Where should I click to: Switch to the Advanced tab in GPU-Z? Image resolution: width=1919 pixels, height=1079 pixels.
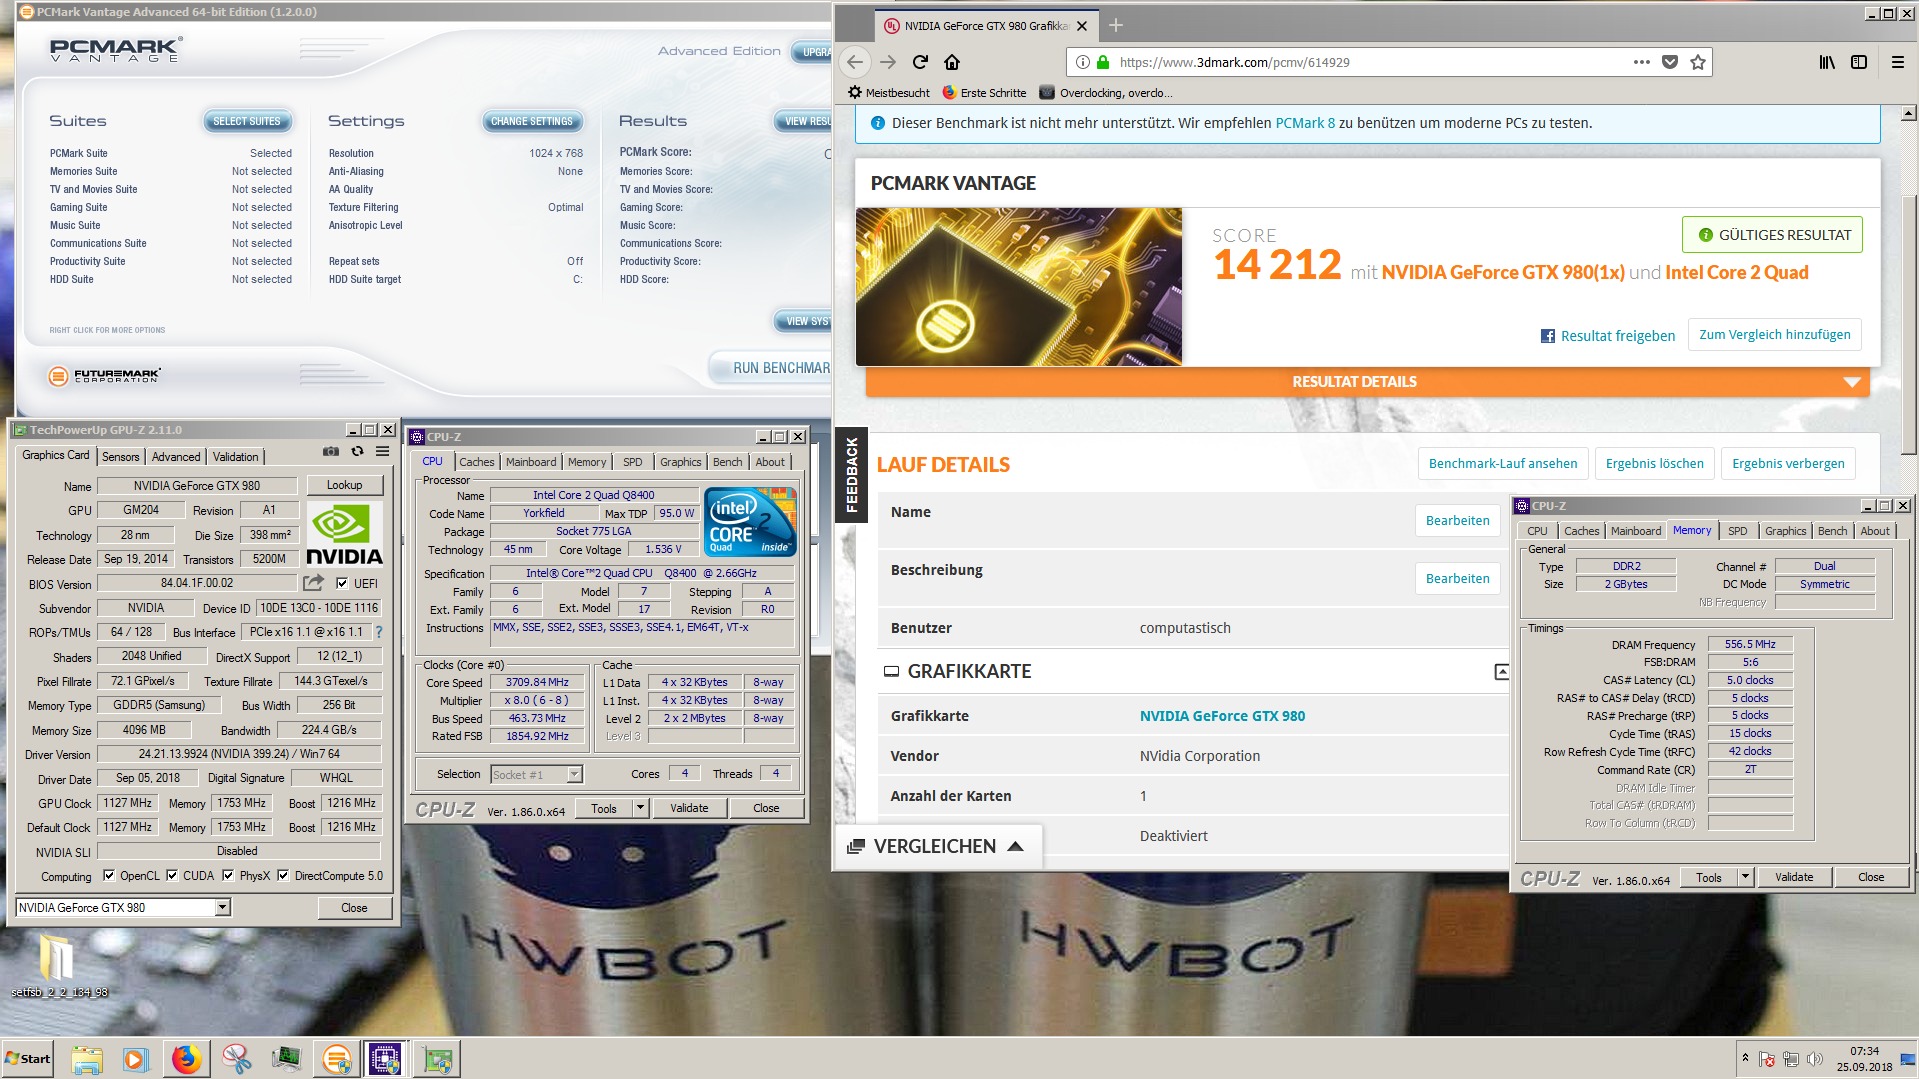click(x=176, y=456)
